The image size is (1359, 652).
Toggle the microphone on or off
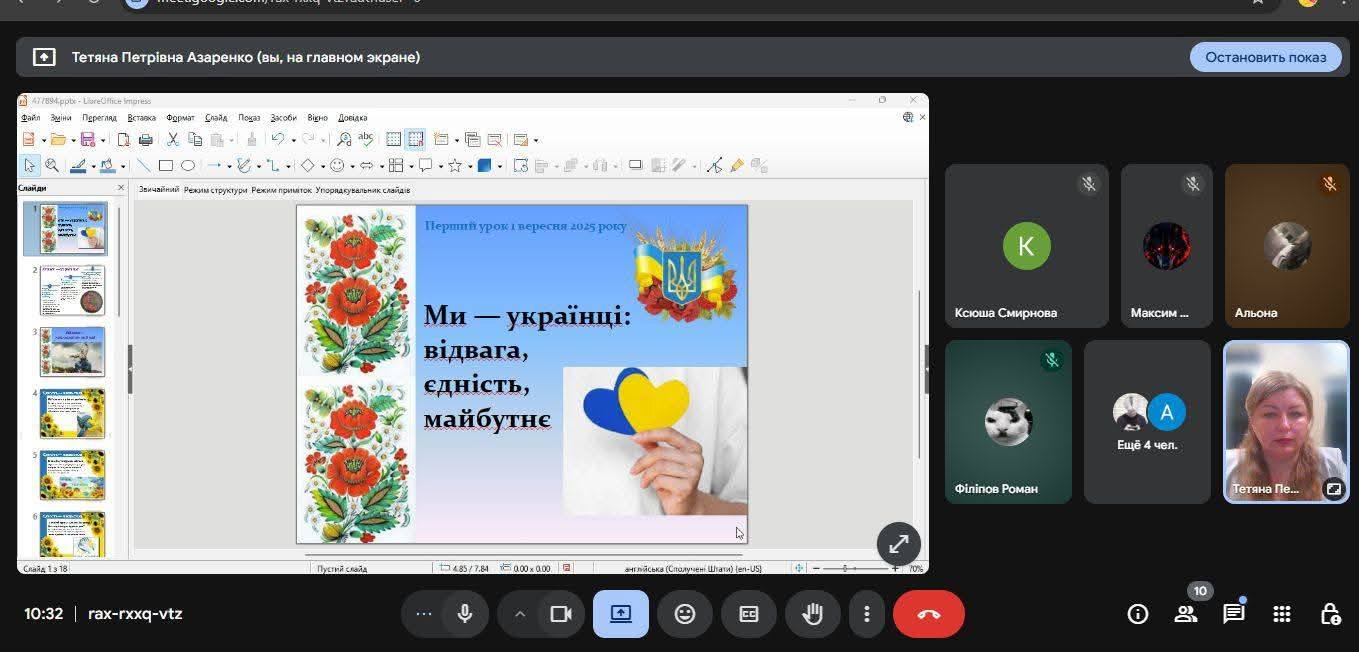[465, 614]
